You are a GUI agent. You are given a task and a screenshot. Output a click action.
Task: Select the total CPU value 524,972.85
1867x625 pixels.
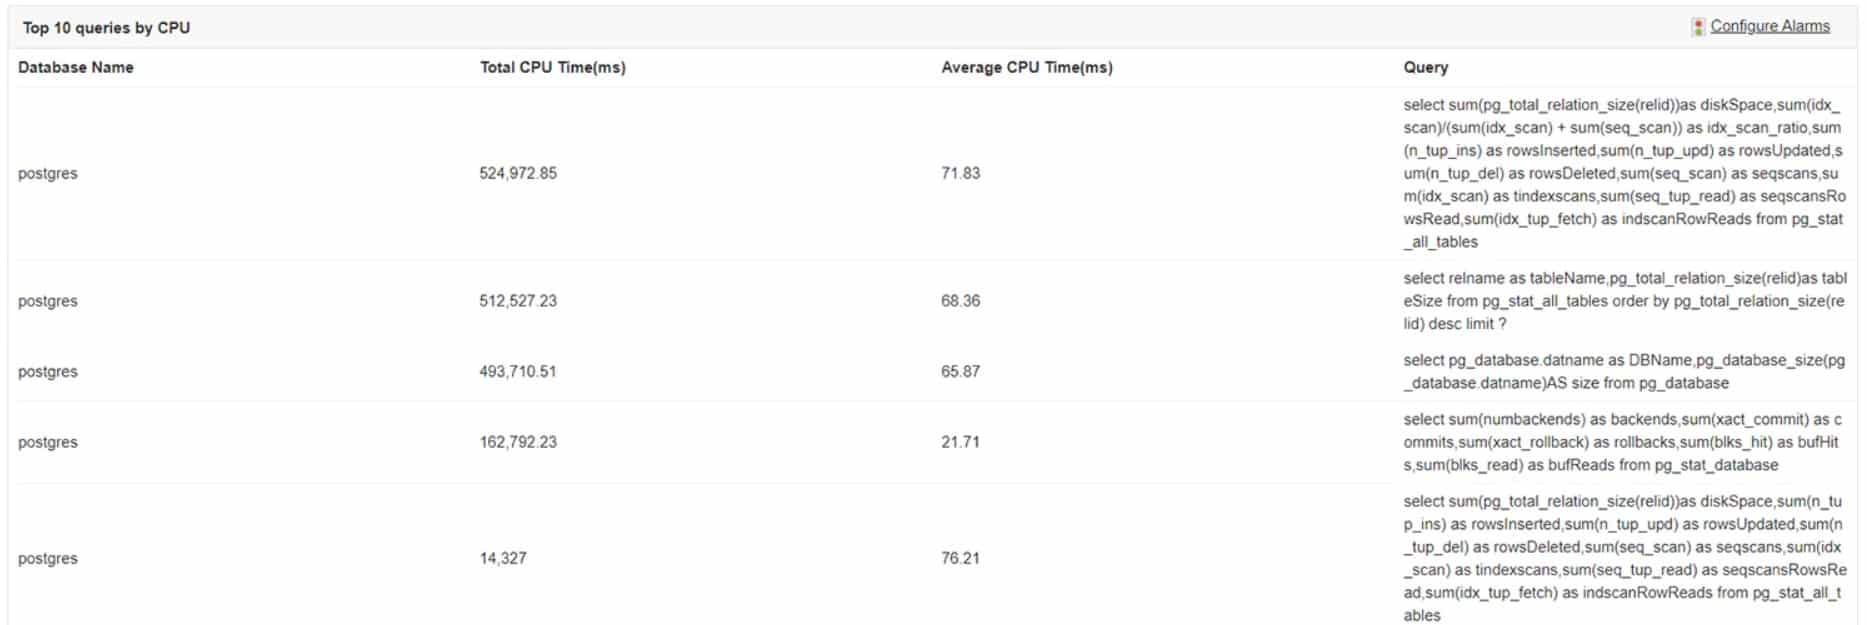click(x=516, y=173)
